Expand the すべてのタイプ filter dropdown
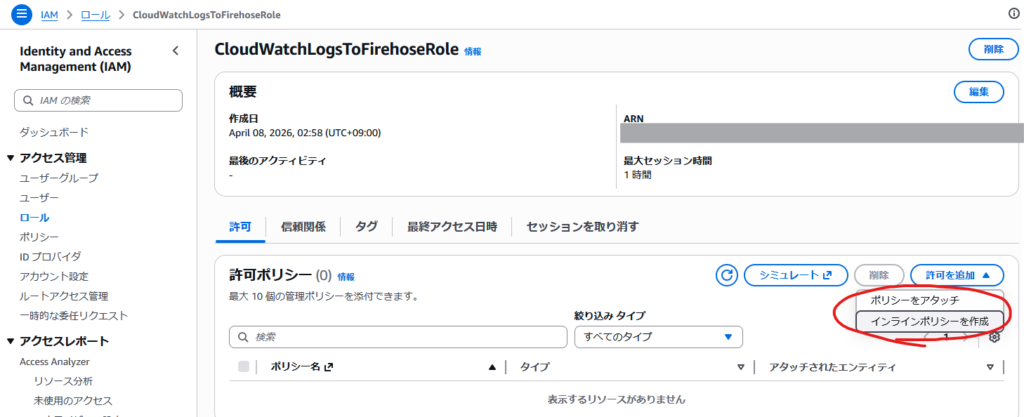The width and height of the screenshot is (1024, 417). click(658, 337)
